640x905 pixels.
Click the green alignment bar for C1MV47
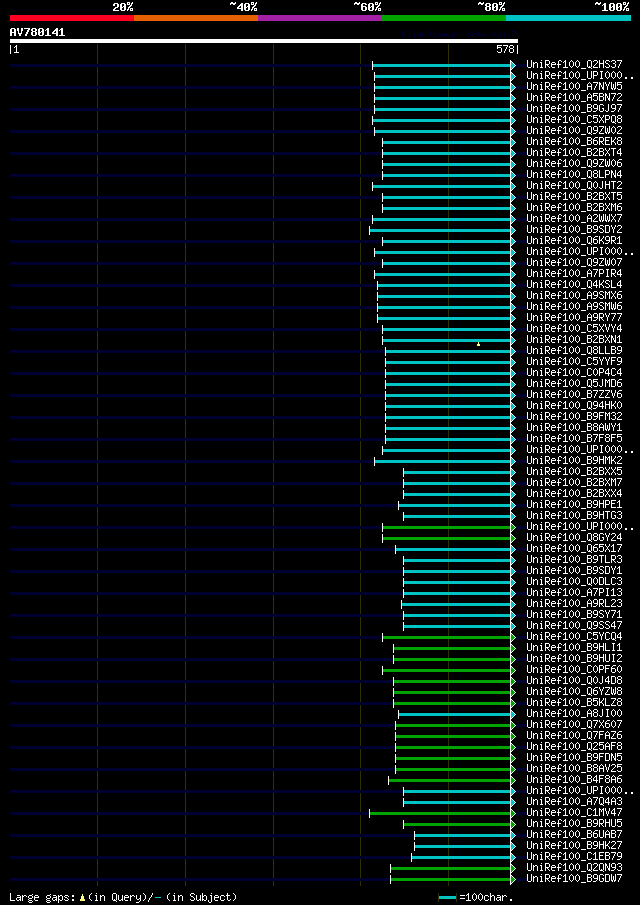click(441, 814)
